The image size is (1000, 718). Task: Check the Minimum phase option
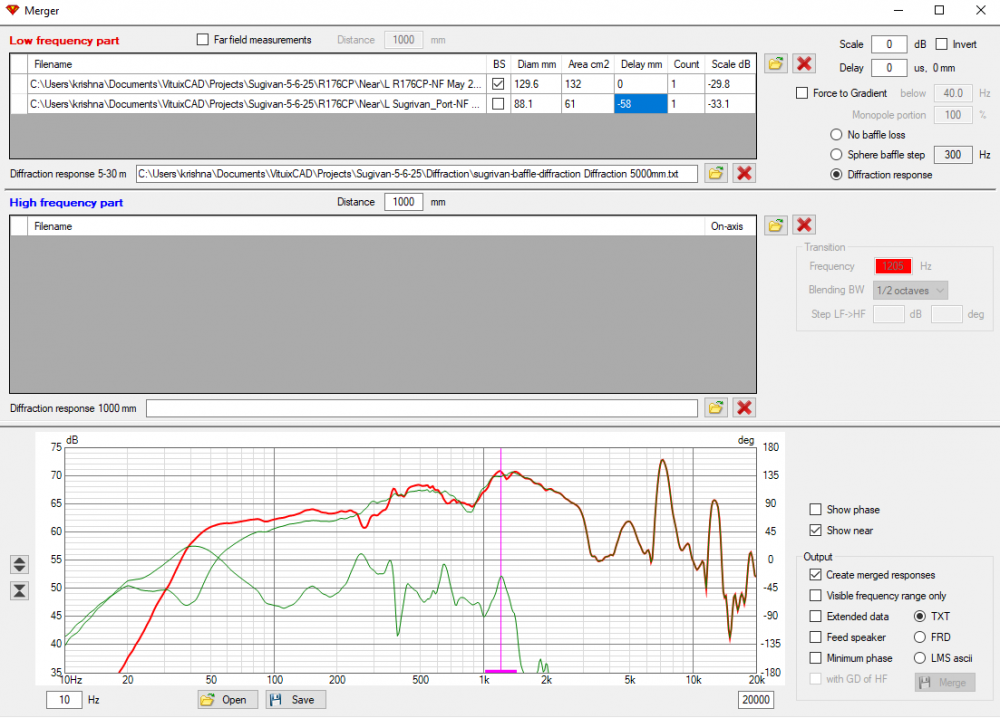tap(816, 658)
